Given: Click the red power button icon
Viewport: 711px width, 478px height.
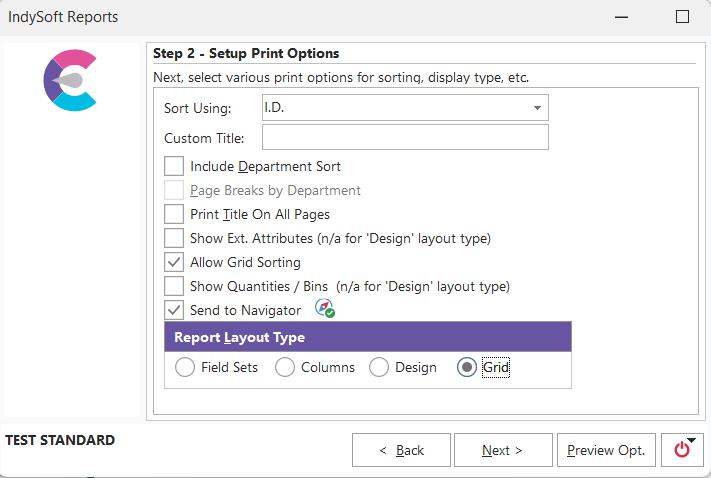Looking at the screenshot, I should pyautogui.click(x=680, y=450).
